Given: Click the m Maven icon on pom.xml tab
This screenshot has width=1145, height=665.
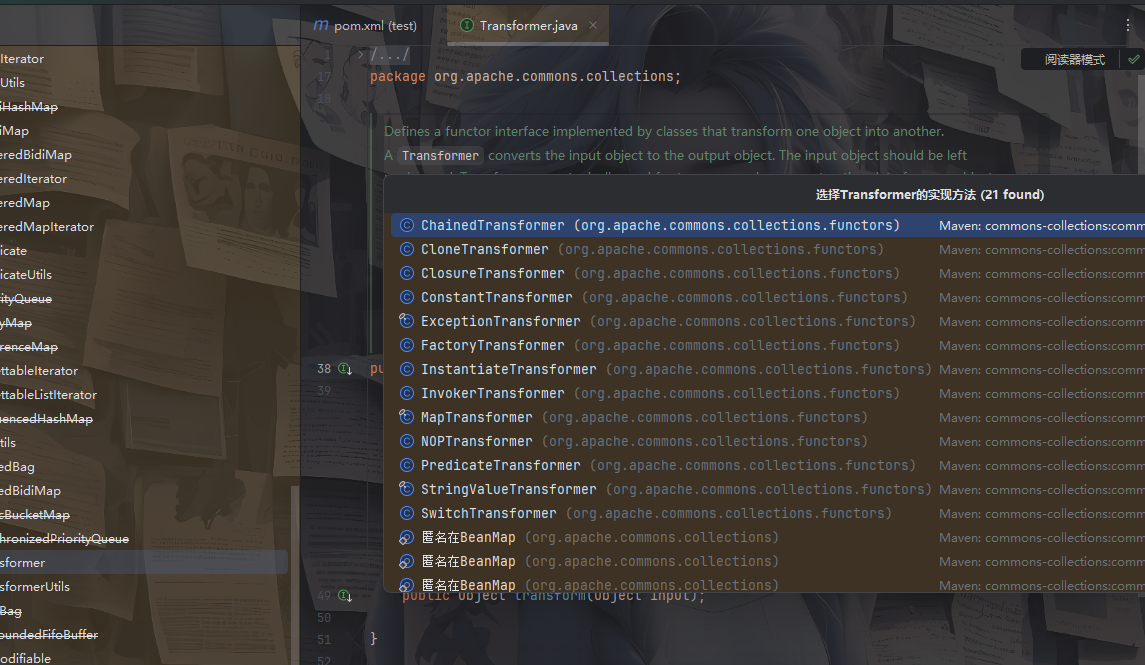Looking at the screenshot, I should click(321, 26).
